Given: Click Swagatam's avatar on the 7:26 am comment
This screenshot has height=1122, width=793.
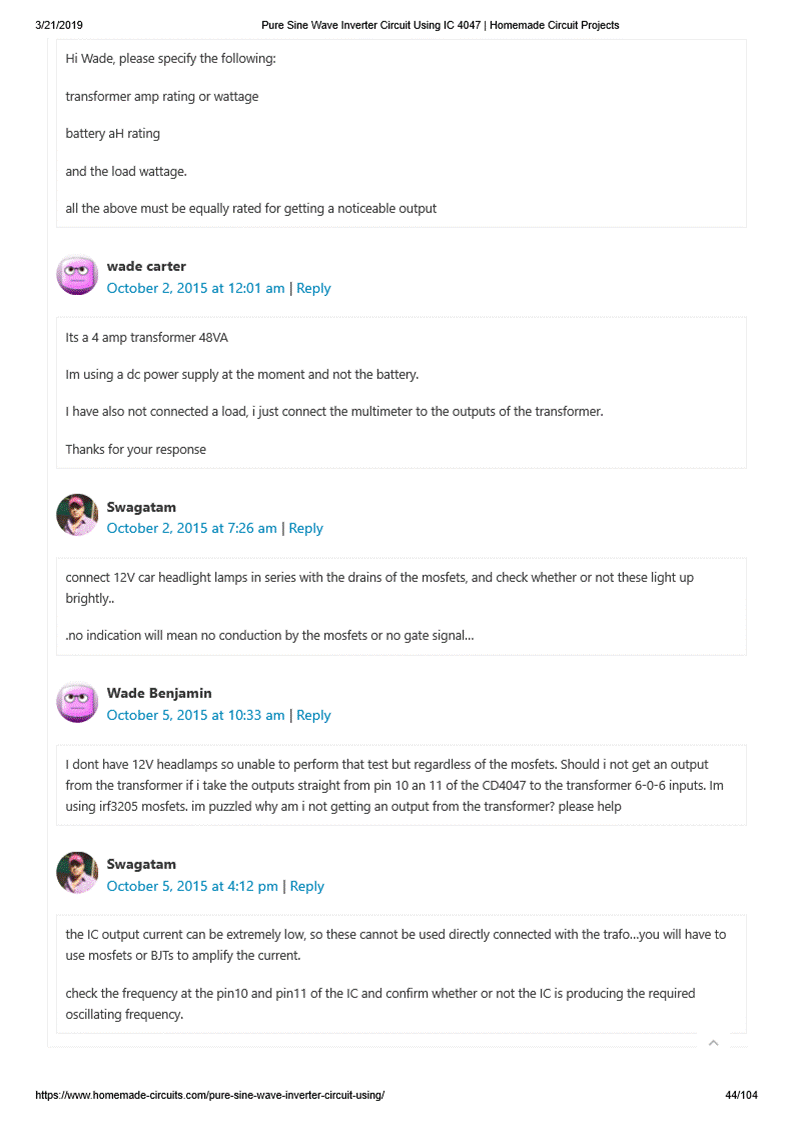Looking at the screenshot, I should pos(76,515).
